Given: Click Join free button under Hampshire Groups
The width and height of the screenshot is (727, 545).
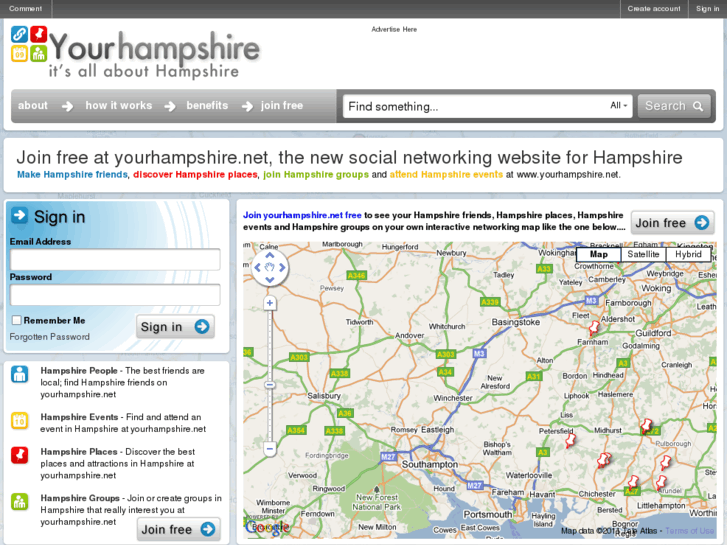Looking at the screenshot, I should coord(179,529).
